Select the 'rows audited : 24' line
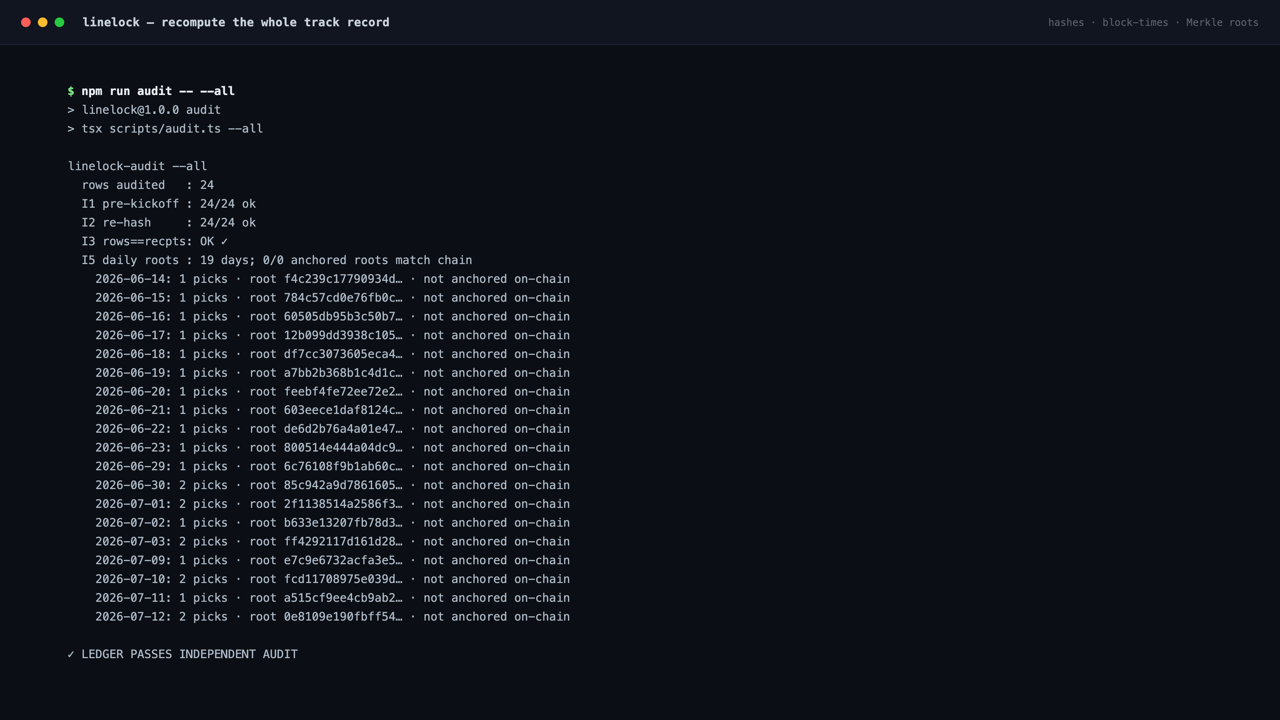The height and width of the screenshot is (720, 1280). click(x=148, y=185)
